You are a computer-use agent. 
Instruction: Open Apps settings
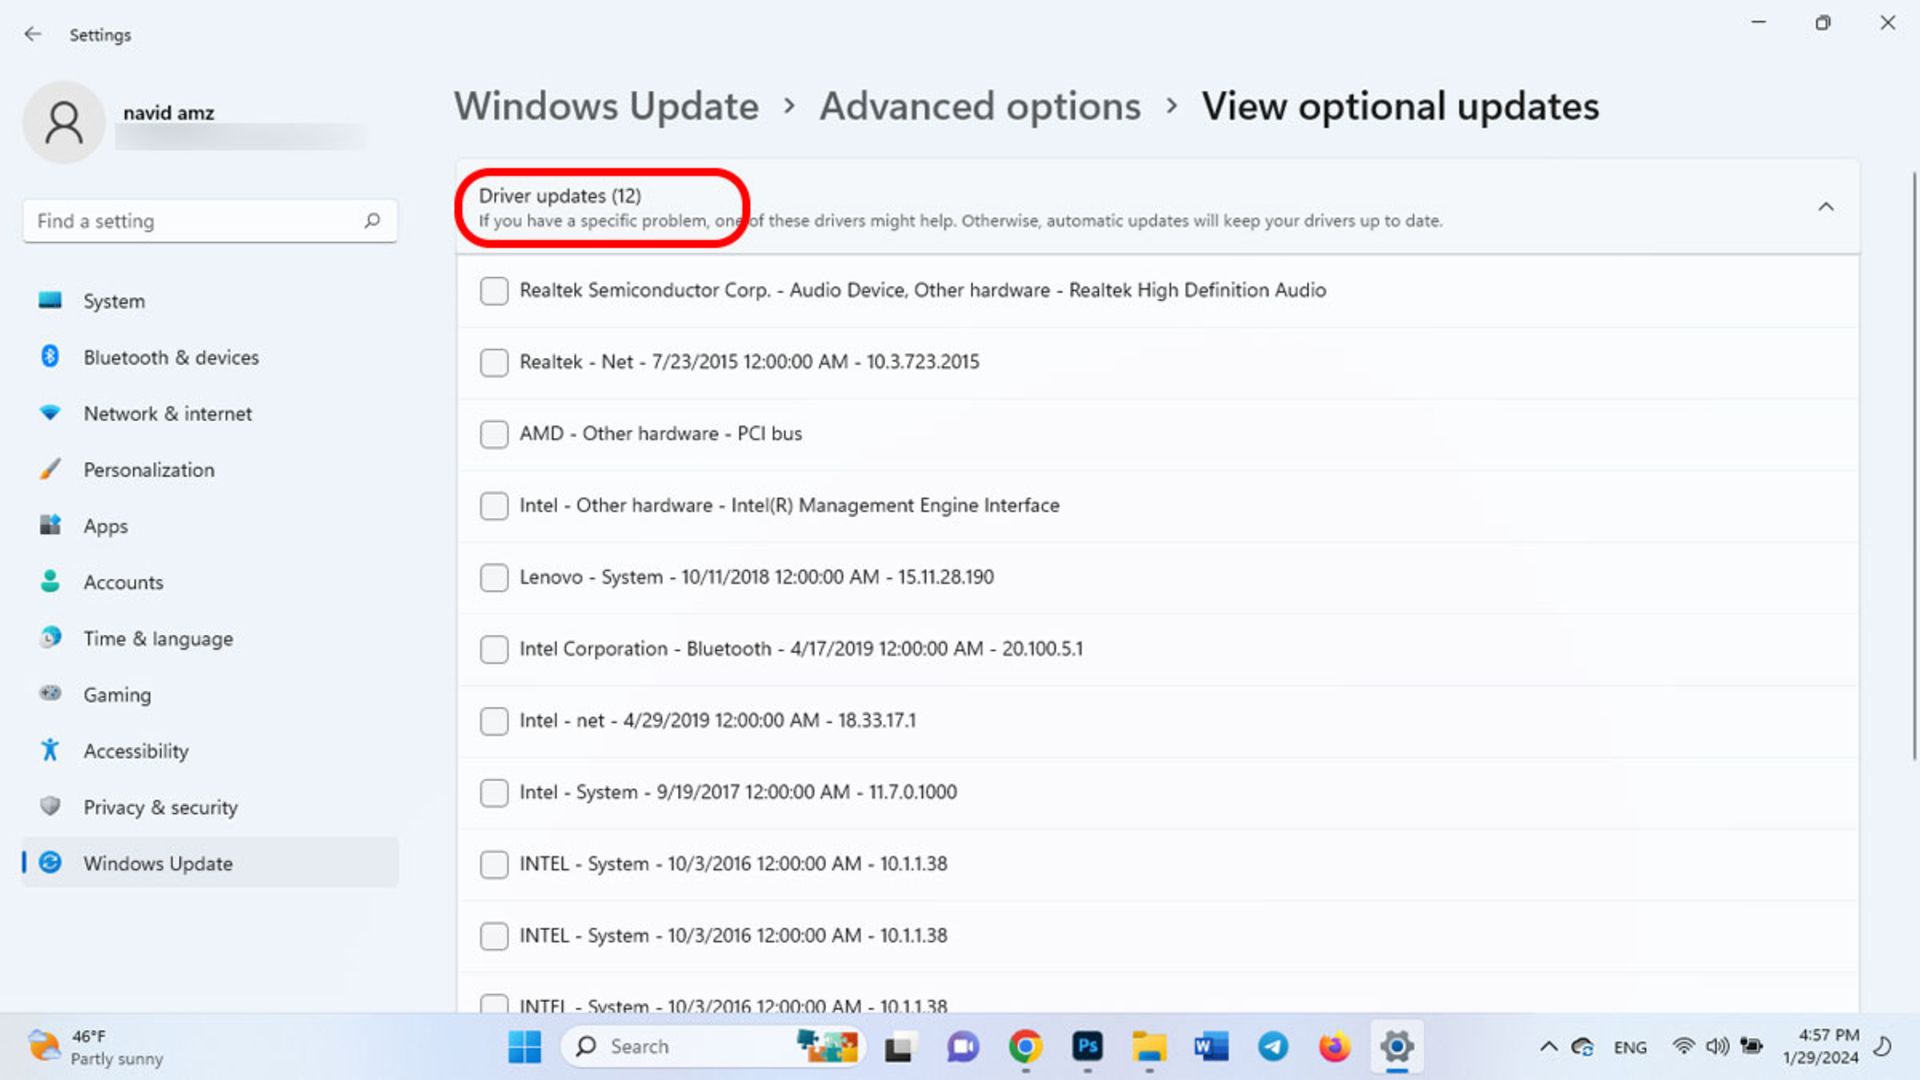[x=210, y=526]
